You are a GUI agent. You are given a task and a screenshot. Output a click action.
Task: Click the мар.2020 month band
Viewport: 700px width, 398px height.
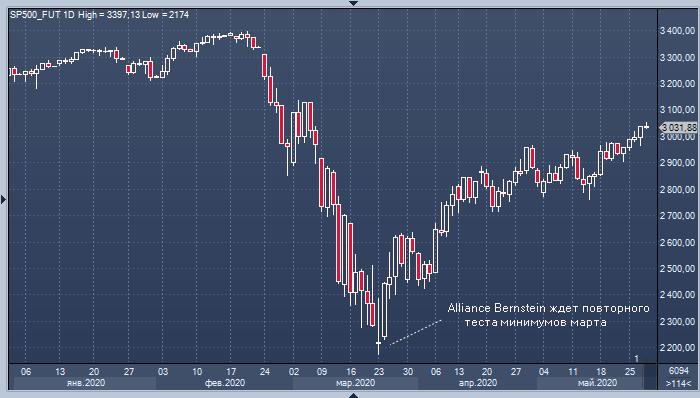point(355,383)
